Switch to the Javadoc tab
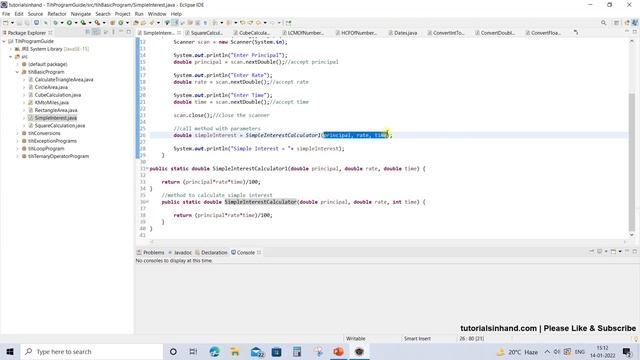The height and width of the screenshot is (360, 640). coord(180,253)
